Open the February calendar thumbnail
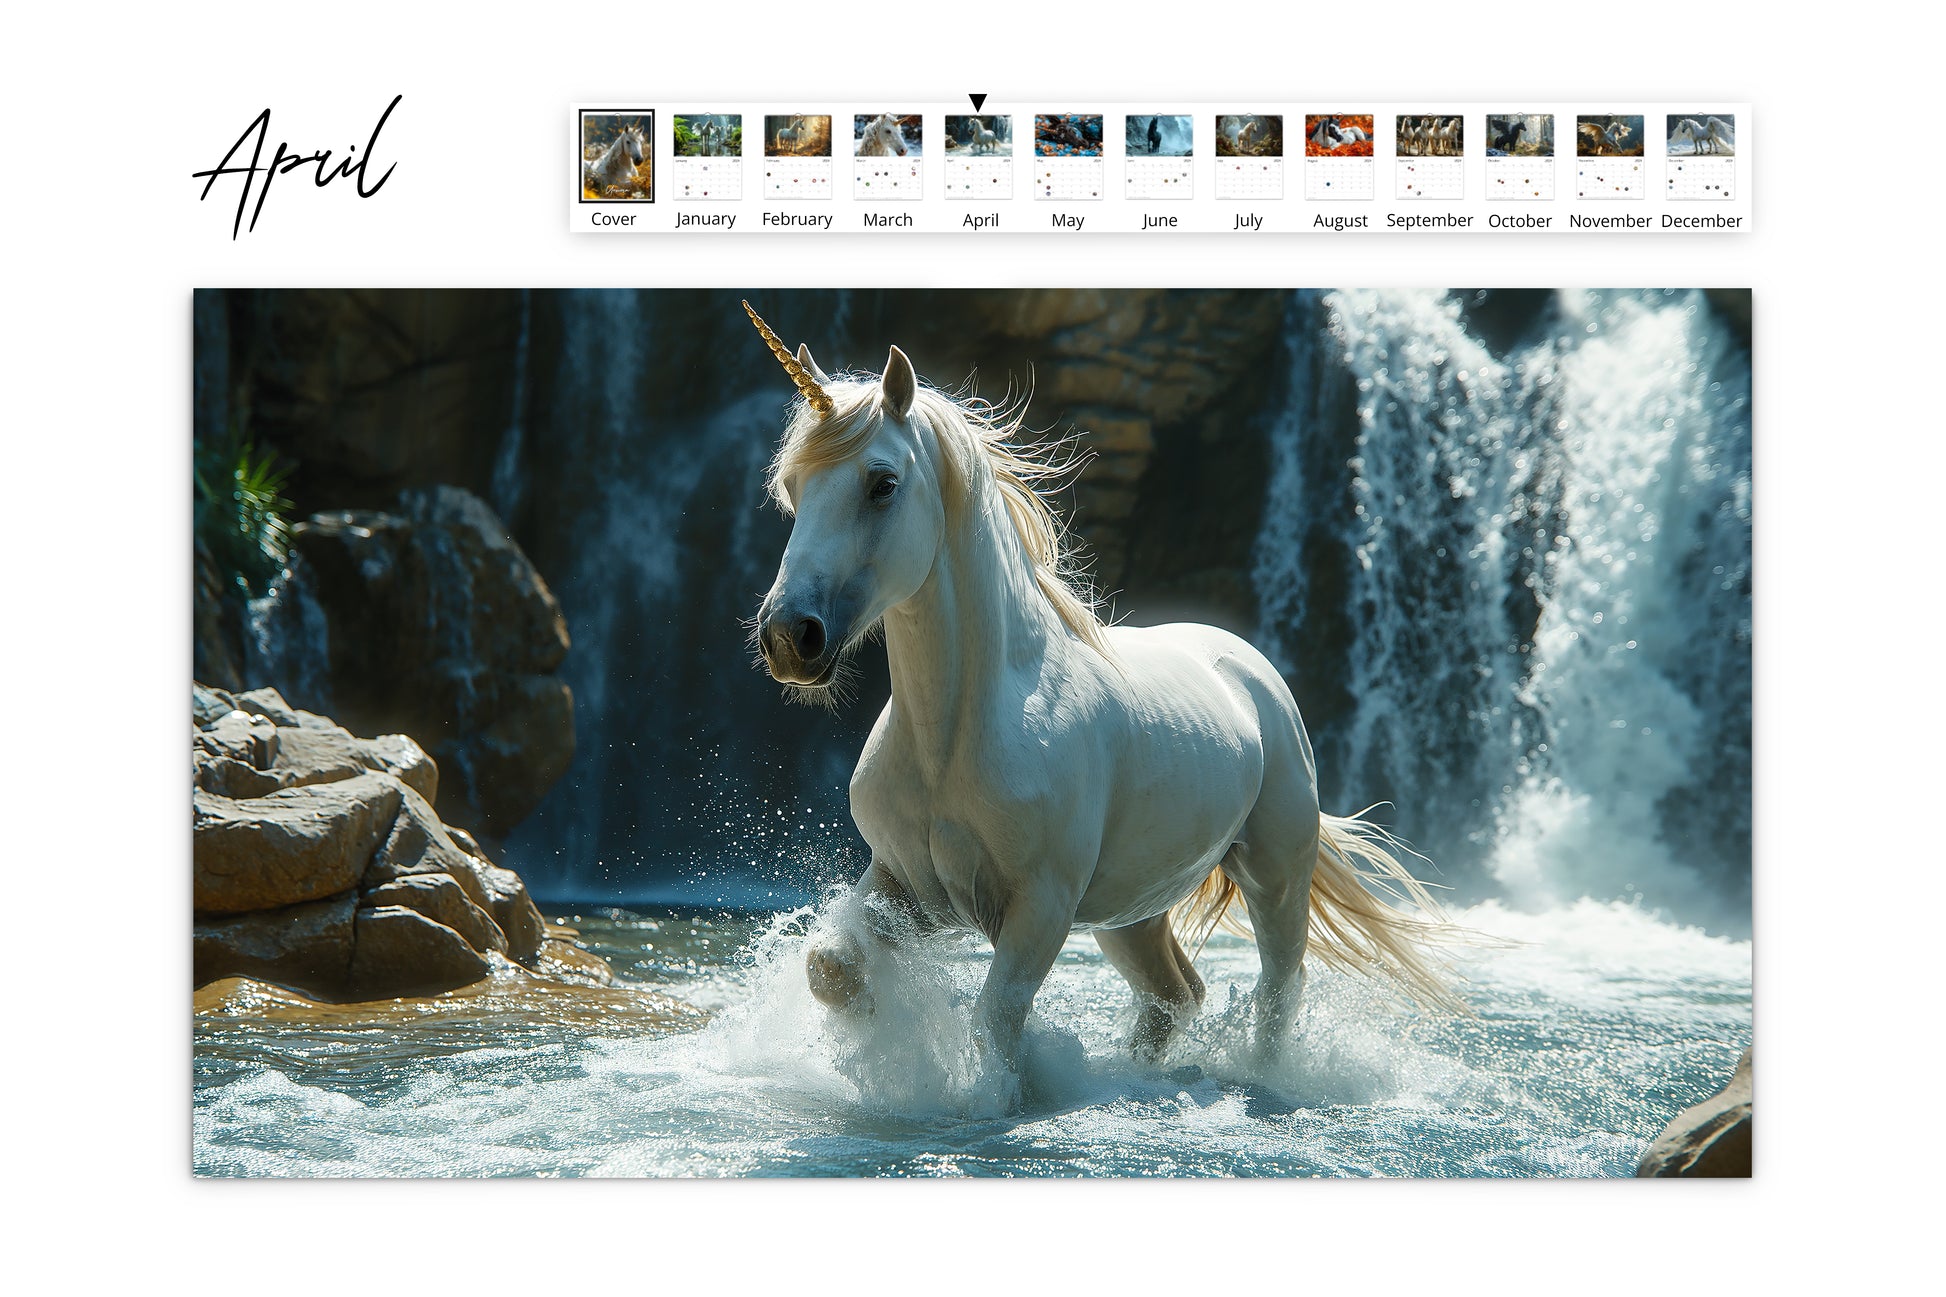Viewport: 1946px width, 1297px height. tap(797, 157)
